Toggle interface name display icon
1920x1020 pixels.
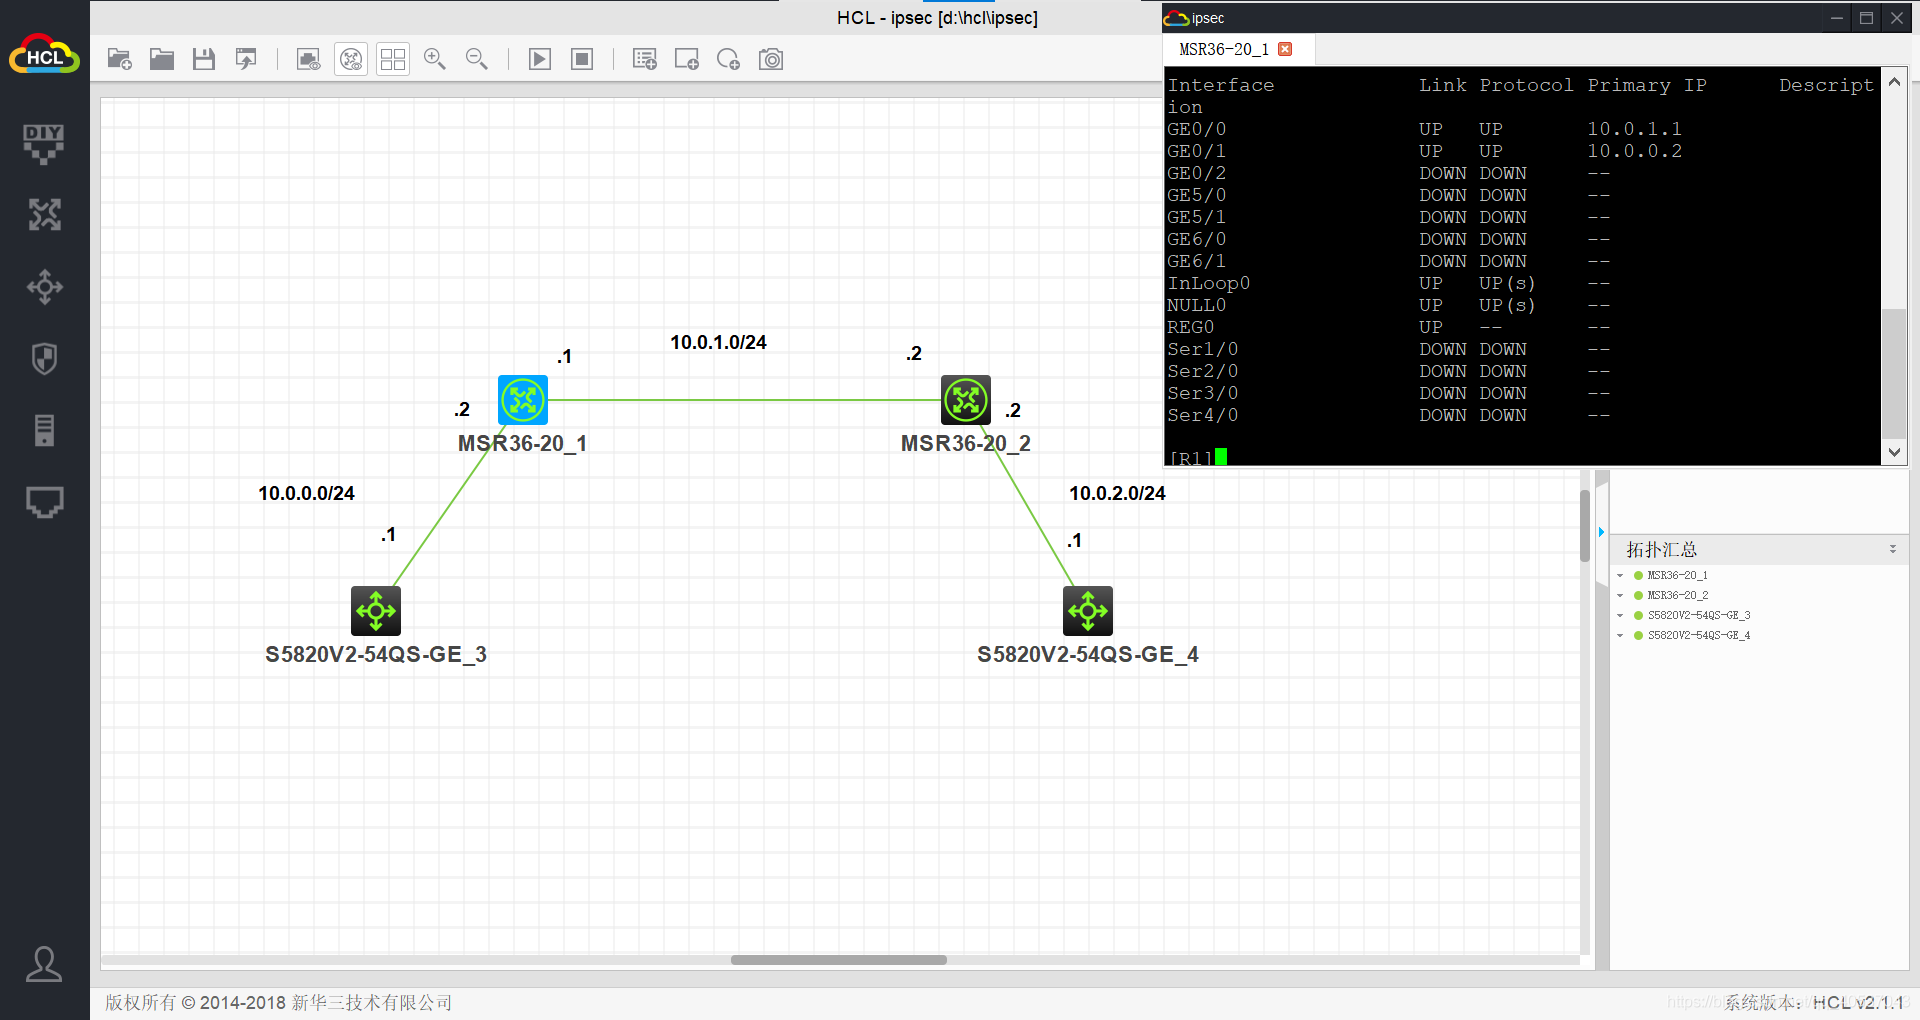pos(309,59)
